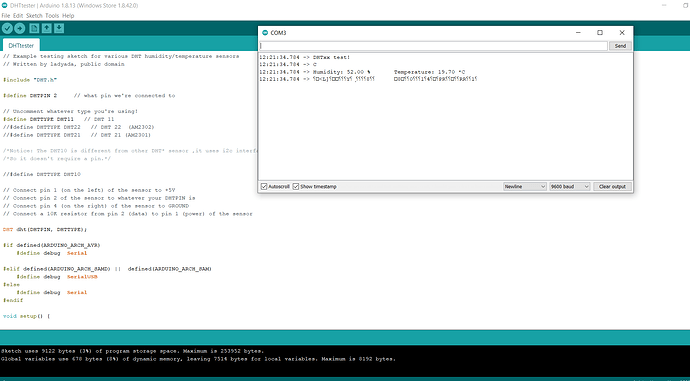Click the Clear output button
Image resolution: width=690 pixels, height=381 pixels.
tap(612, 187)
